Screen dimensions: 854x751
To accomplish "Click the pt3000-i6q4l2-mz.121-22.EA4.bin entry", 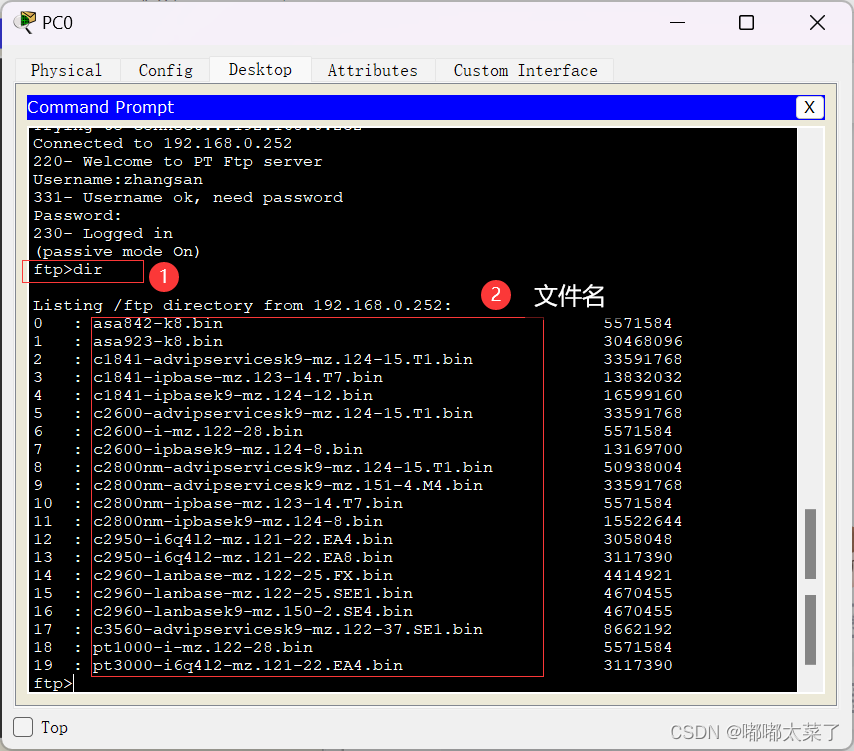I will coord(248,665).
